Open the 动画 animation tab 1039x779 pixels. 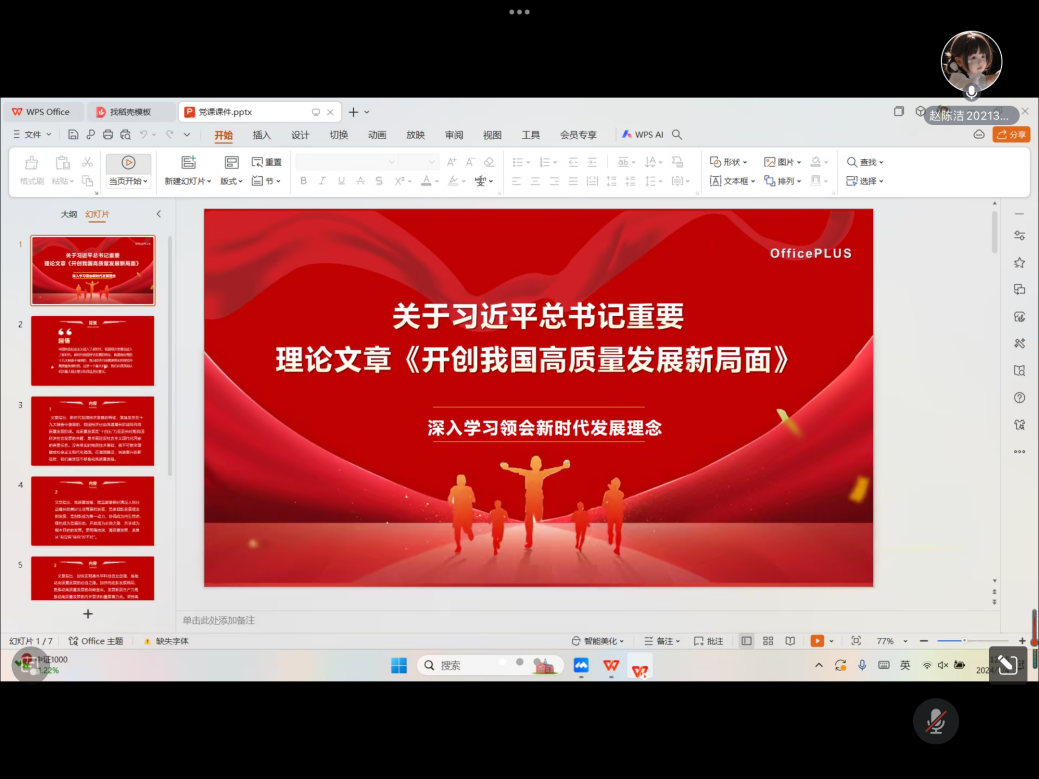377,135
